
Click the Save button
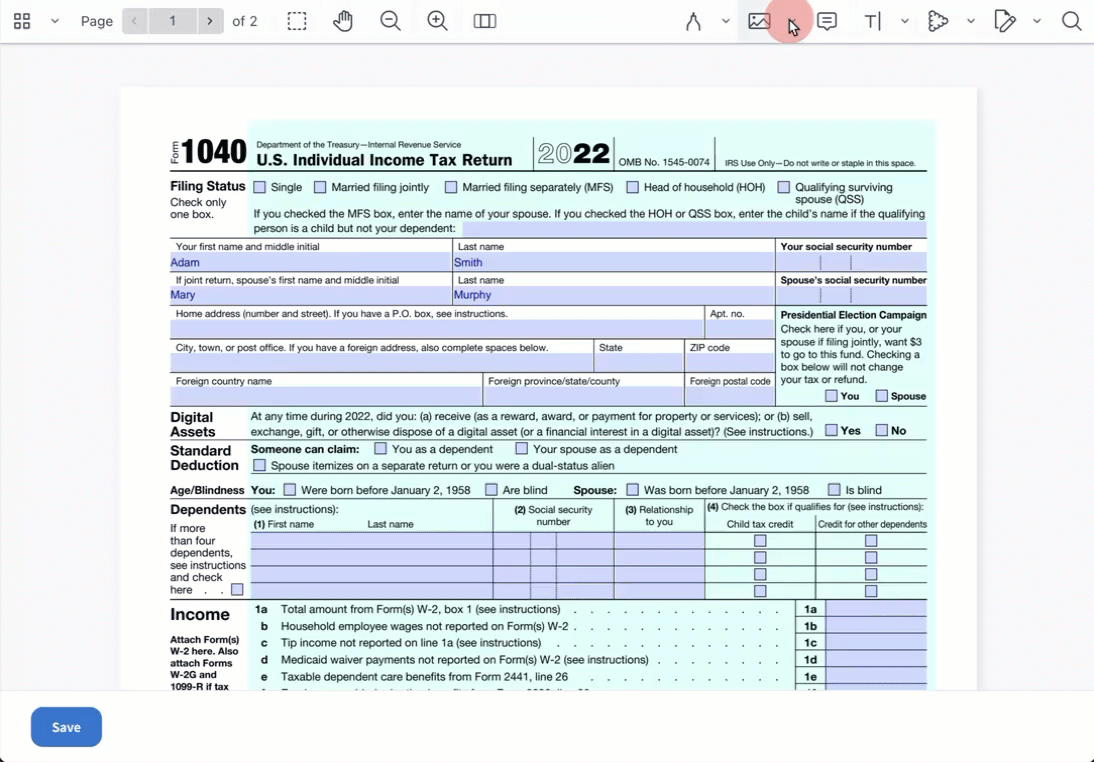[66, 727]
